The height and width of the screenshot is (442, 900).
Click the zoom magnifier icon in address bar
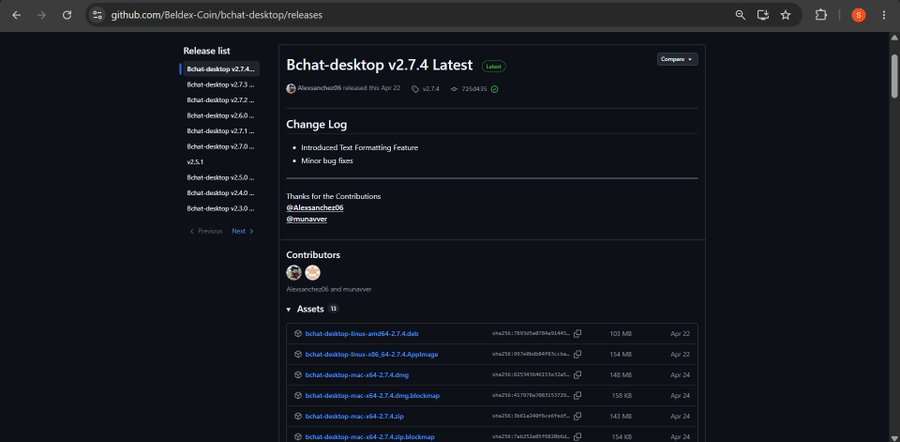pos(740,15)
